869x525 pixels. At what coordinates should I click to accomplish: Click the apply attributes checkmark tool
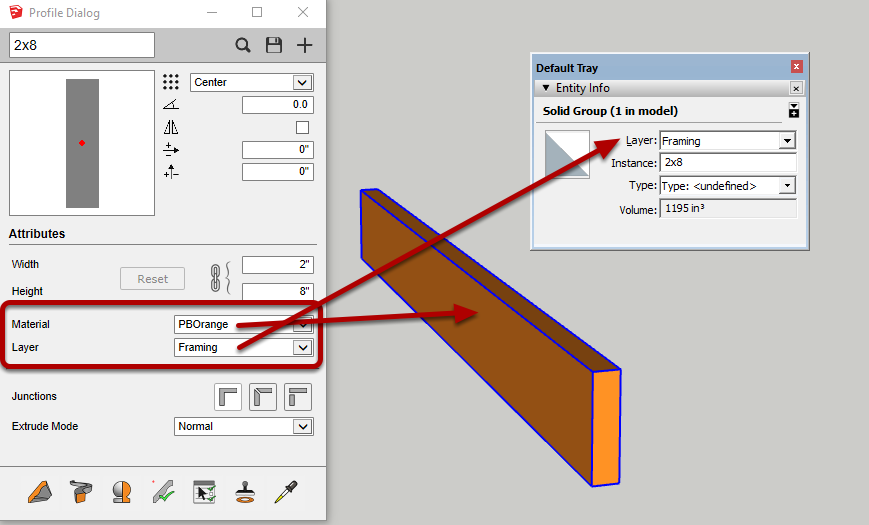pos(163,492)
